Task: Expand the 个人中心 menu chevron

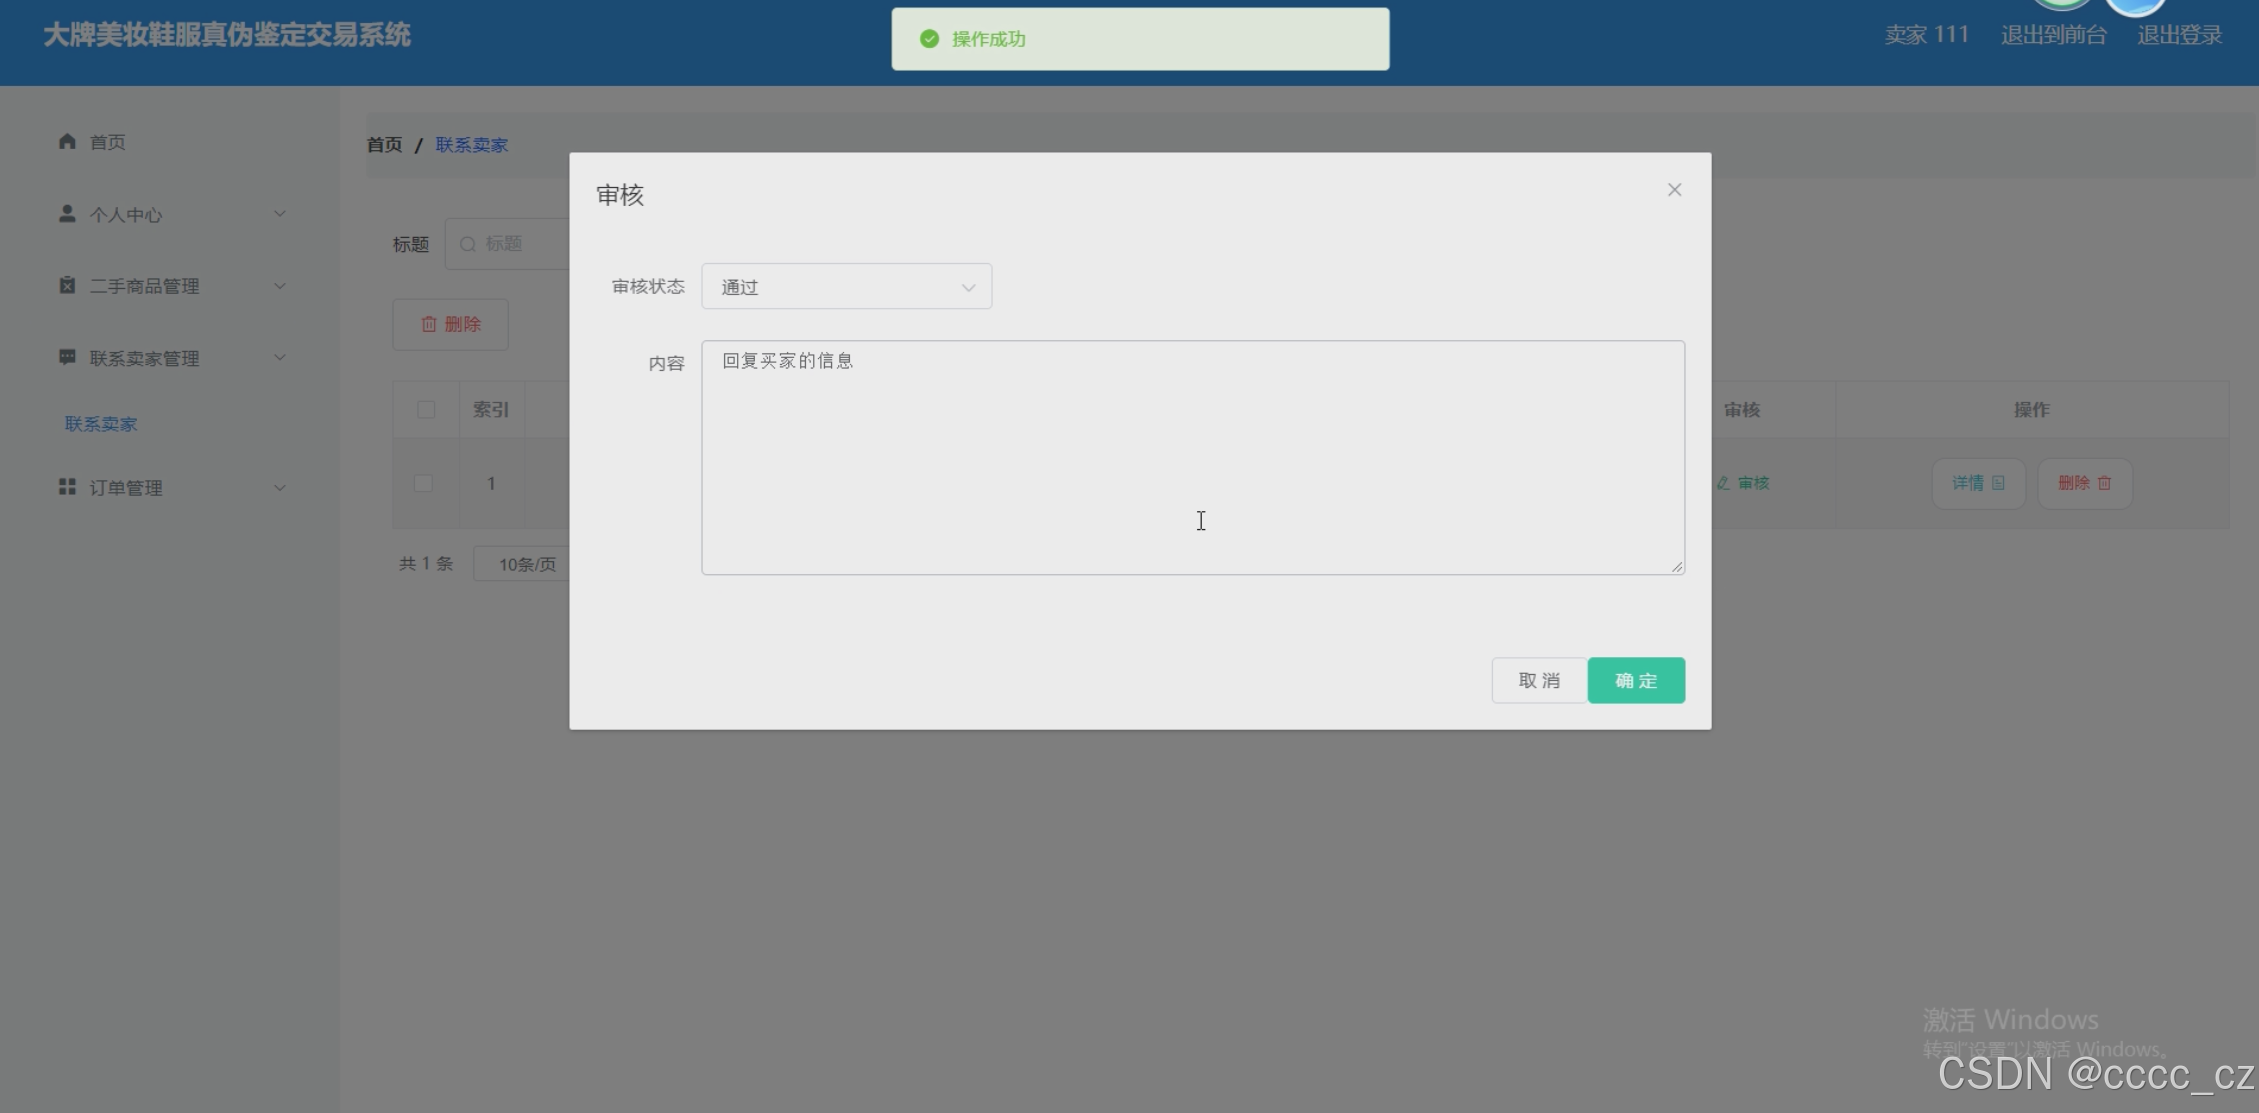Action: [280, 214]
